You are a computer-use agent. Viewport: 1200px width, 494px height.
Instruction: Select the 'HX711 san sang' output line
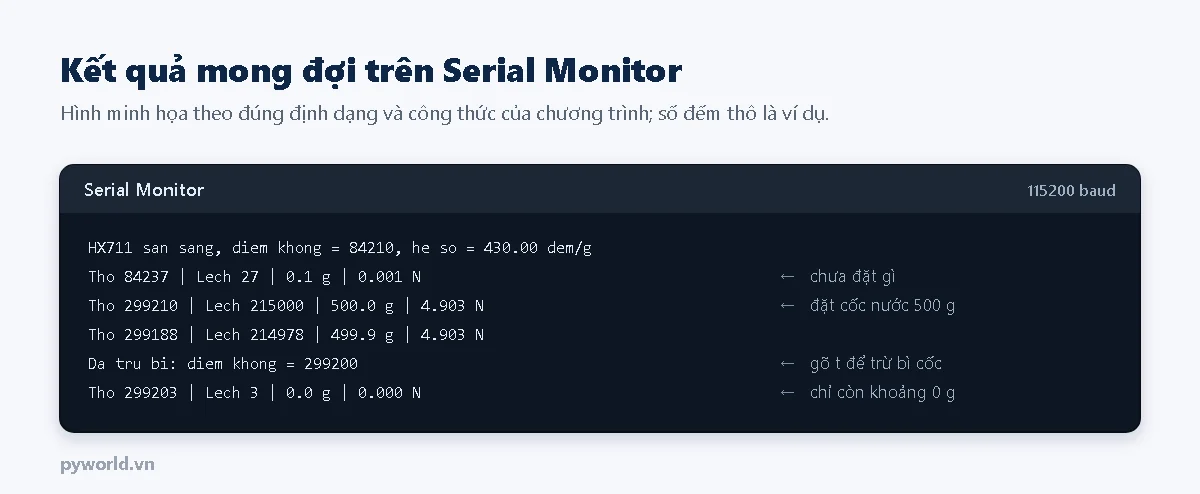pos(340,247)
